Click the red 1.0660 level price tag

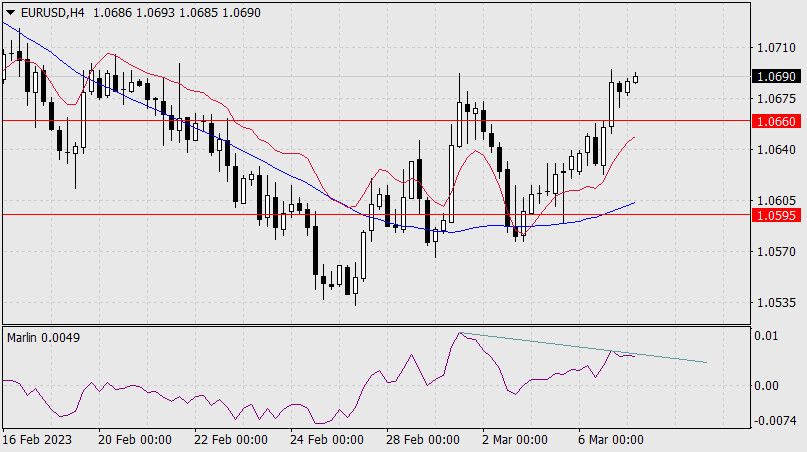(x=776, y=121)
